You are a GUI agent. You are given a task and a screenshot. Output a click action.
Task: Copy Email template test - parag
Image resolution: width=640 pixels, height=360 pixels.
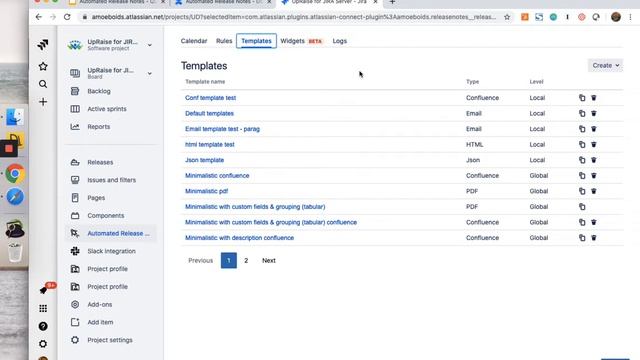[582, 129]
